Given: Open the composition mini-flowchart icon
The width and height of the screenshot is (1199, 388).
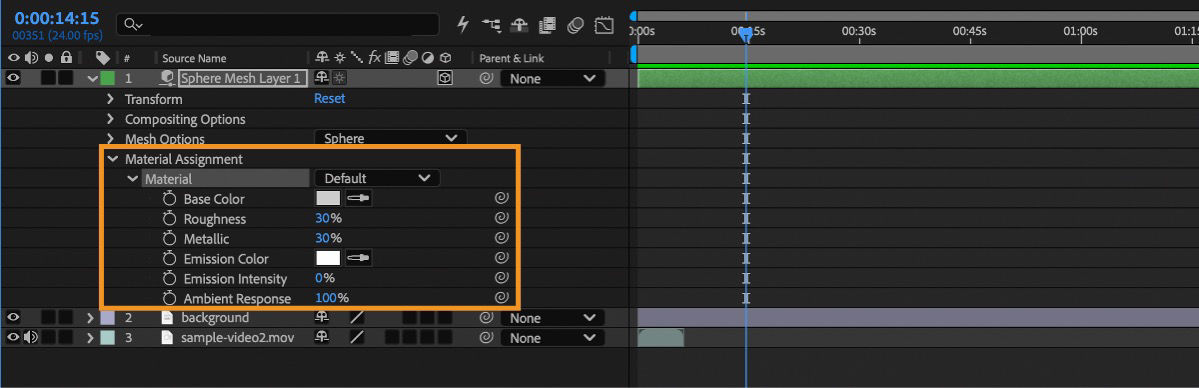Looking at the screenshot, I should coord(491,24).
